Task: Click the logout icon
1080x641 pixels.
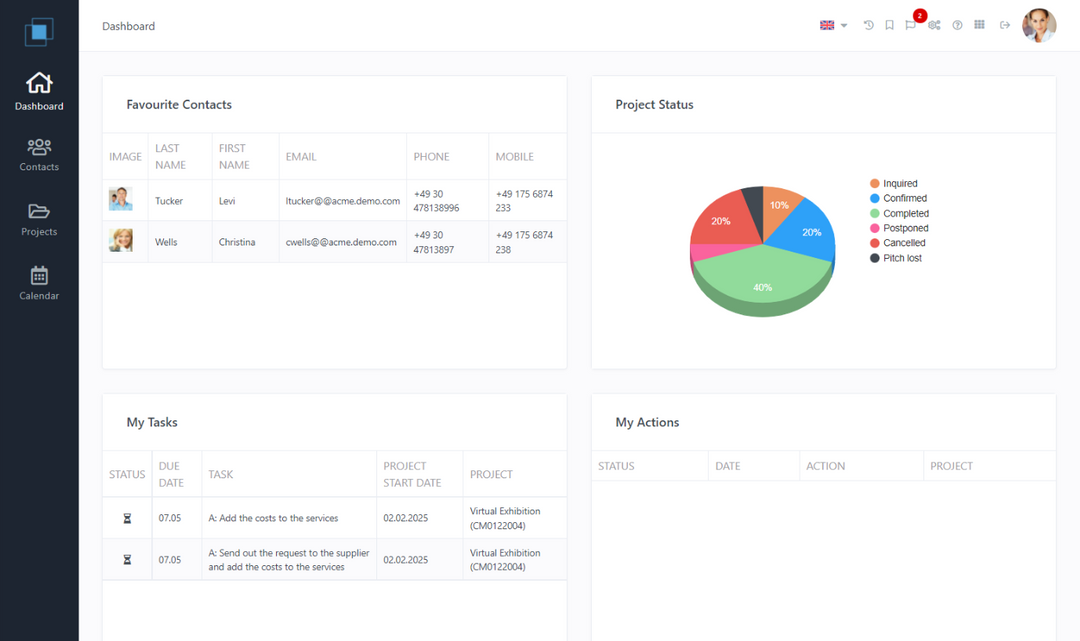Action: point(1004,25)
